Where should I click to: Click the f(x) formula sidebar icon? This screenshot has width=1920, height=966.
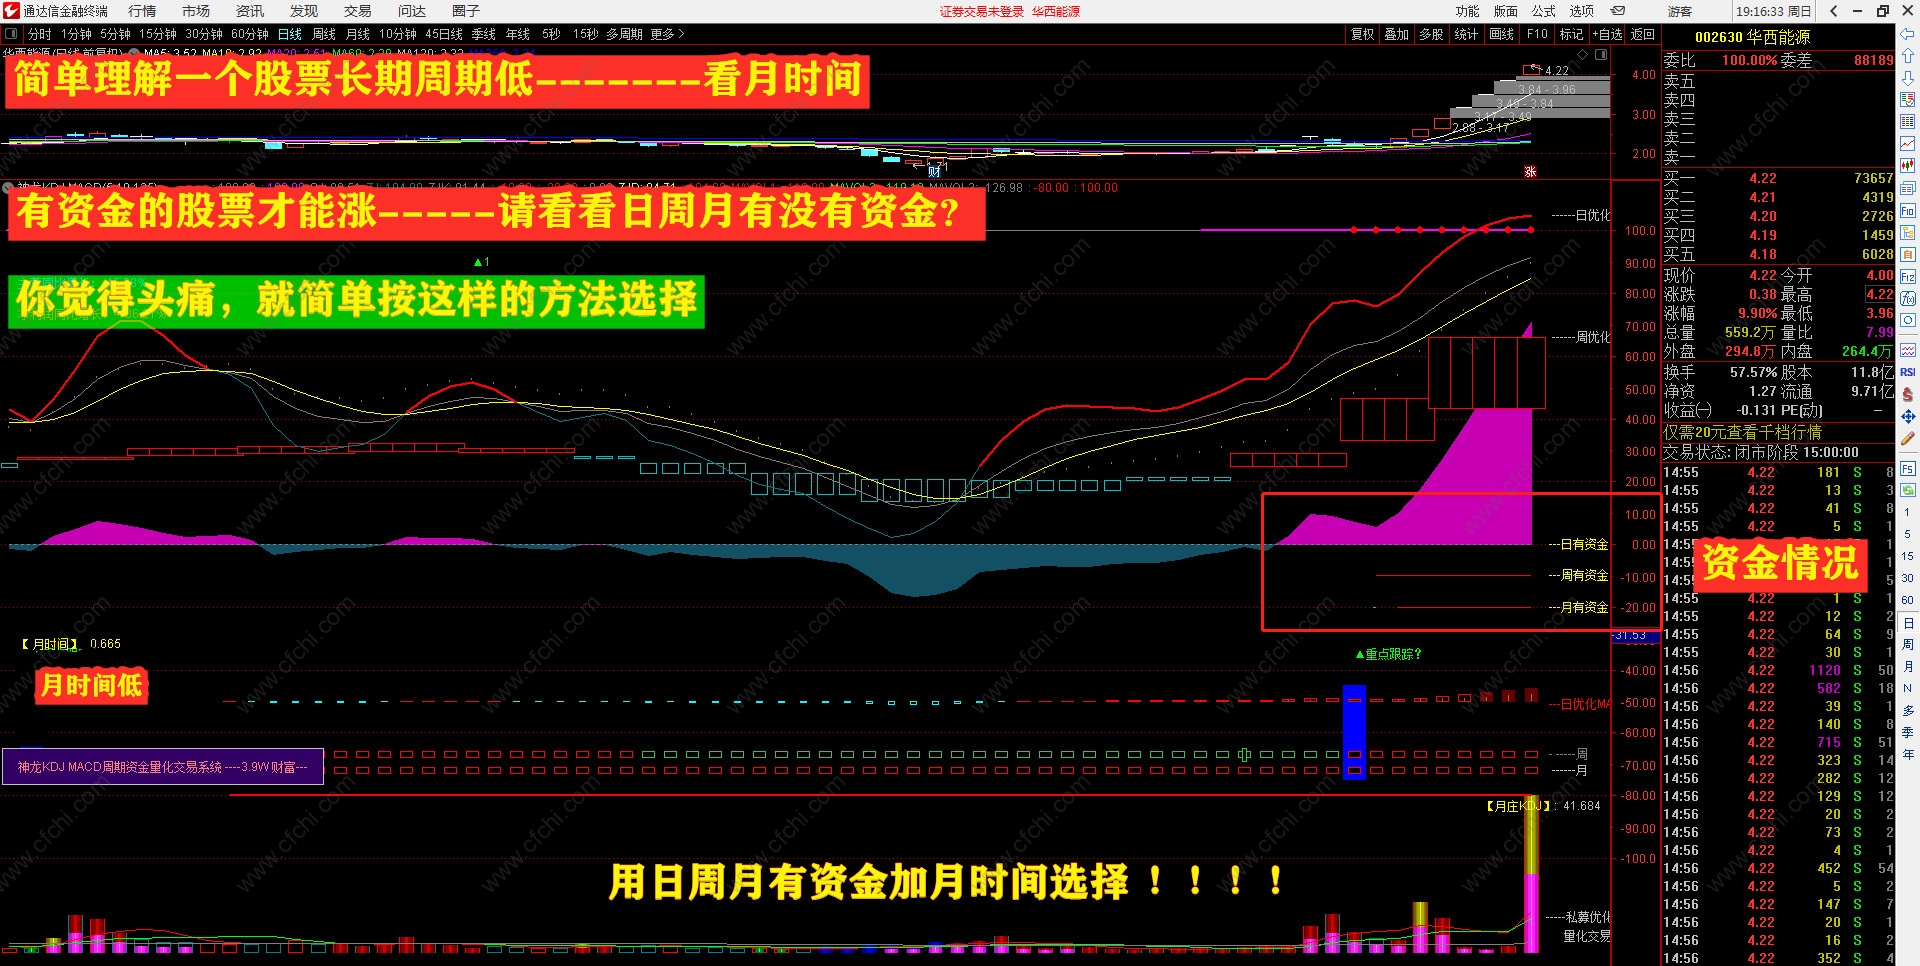(1908, 298)
